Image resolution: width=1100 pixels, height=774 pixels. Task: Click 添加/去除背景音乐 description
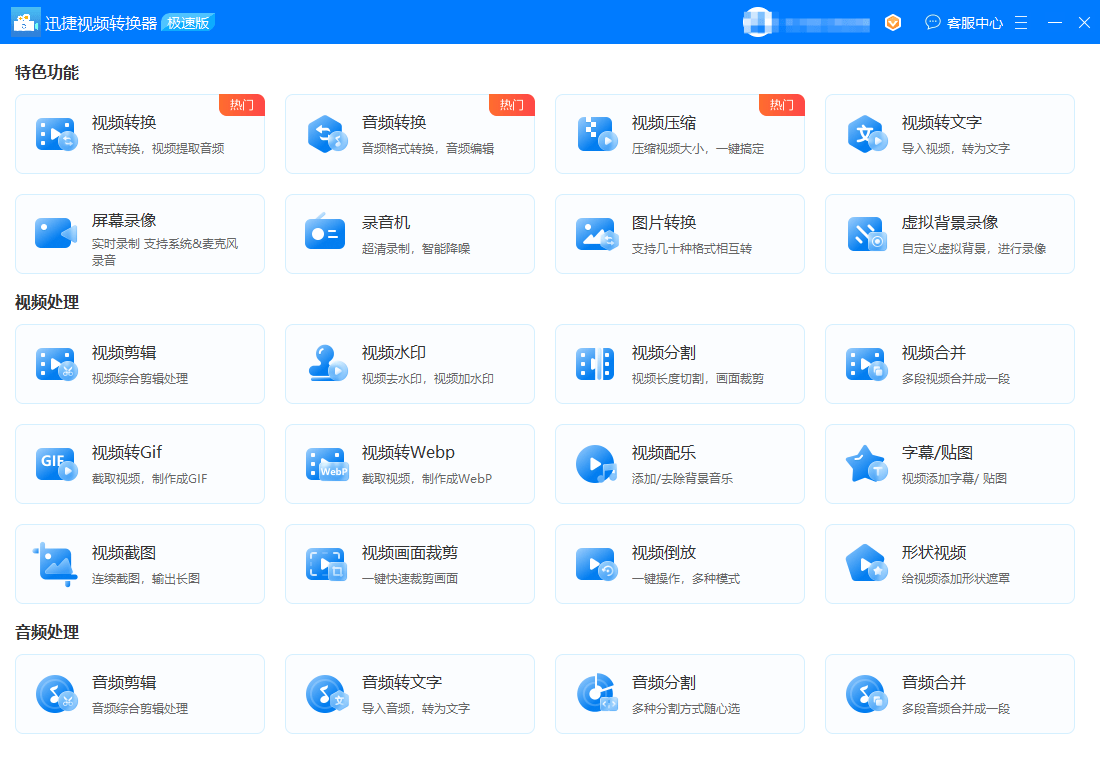682,479
